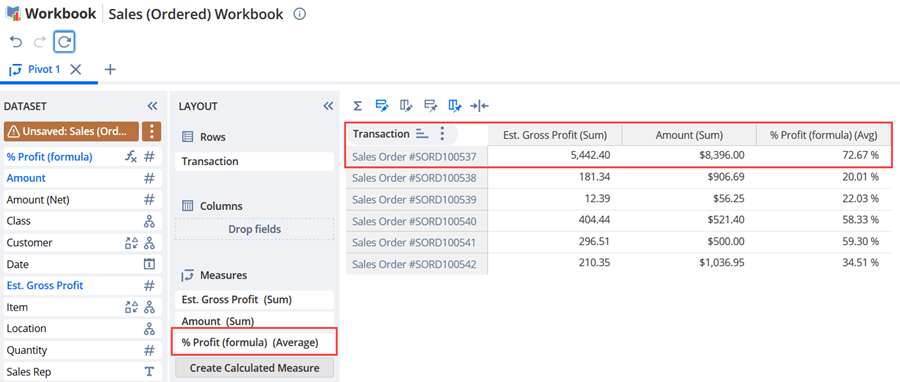Open Sales Order #SORD100540 row
The image size is (900, 382).
click(x=414, y=221)
